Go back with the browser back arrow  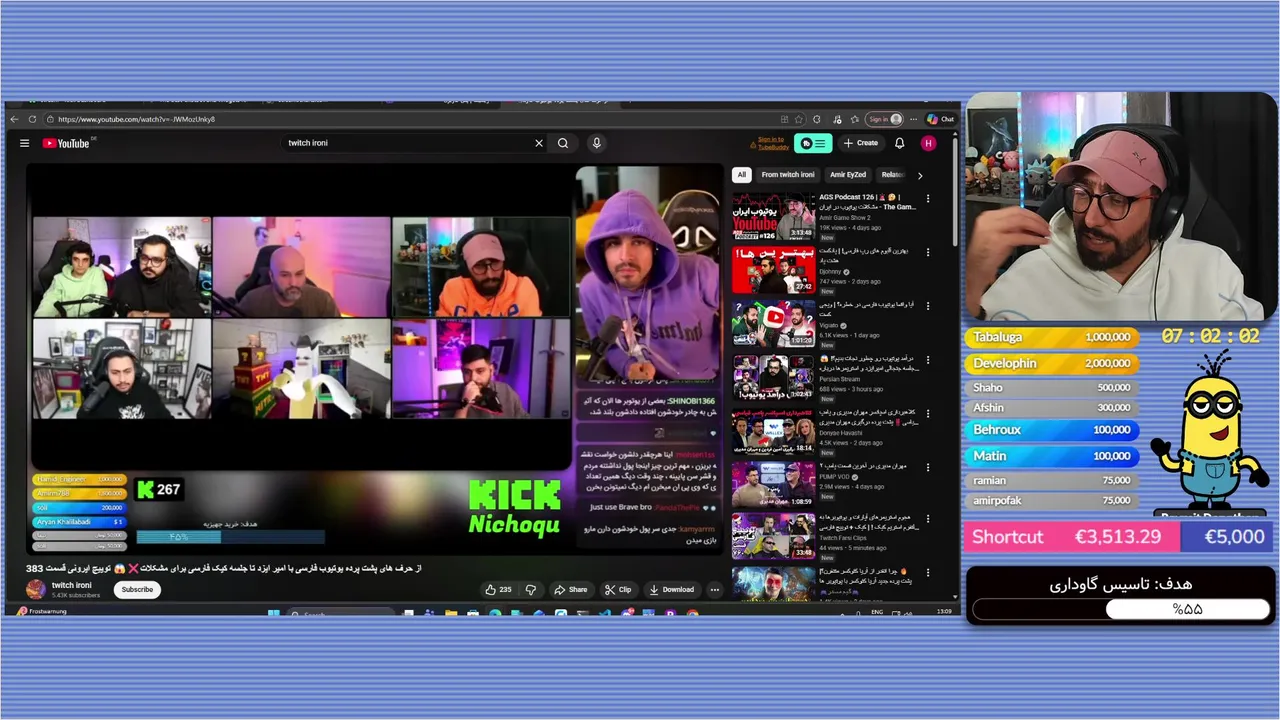pos(15,119)
